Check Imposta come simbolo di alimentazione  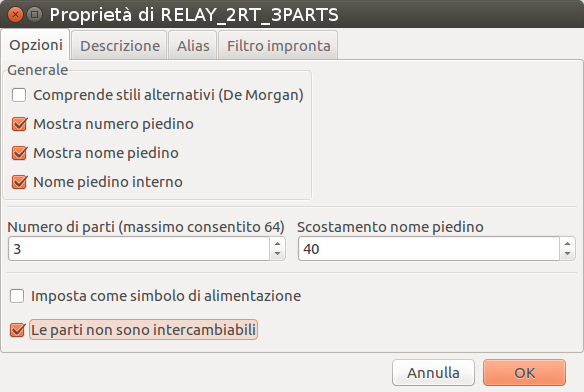click(x=17, y=296)
